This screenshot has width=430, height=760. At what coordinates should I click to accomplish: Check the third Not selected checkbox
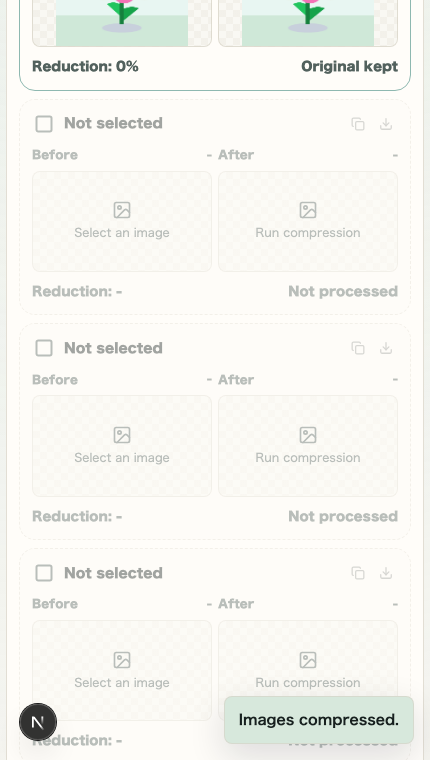tap(44, 573)
